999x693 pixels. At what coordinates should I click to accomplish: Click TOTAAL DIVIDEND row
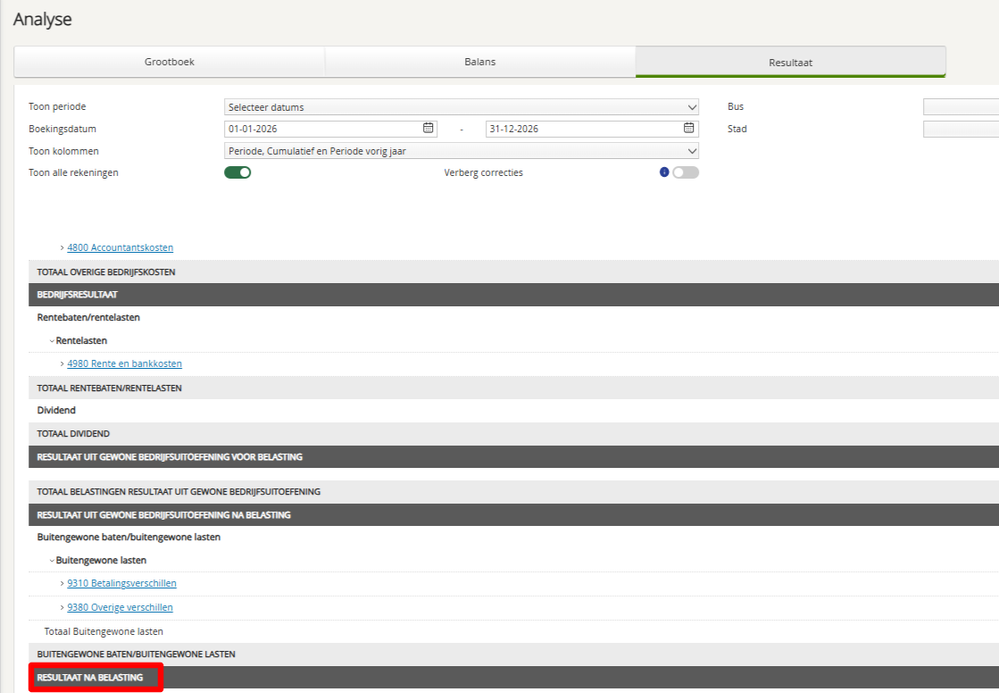[x=514, y=434]
